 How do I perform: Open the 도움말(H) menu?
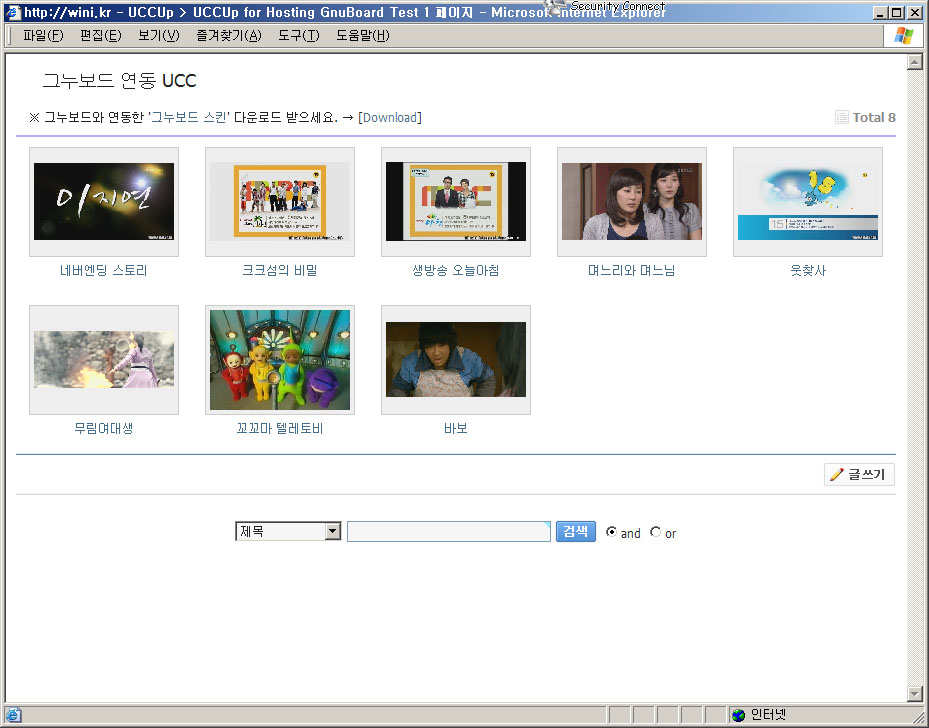click(363, 36)
